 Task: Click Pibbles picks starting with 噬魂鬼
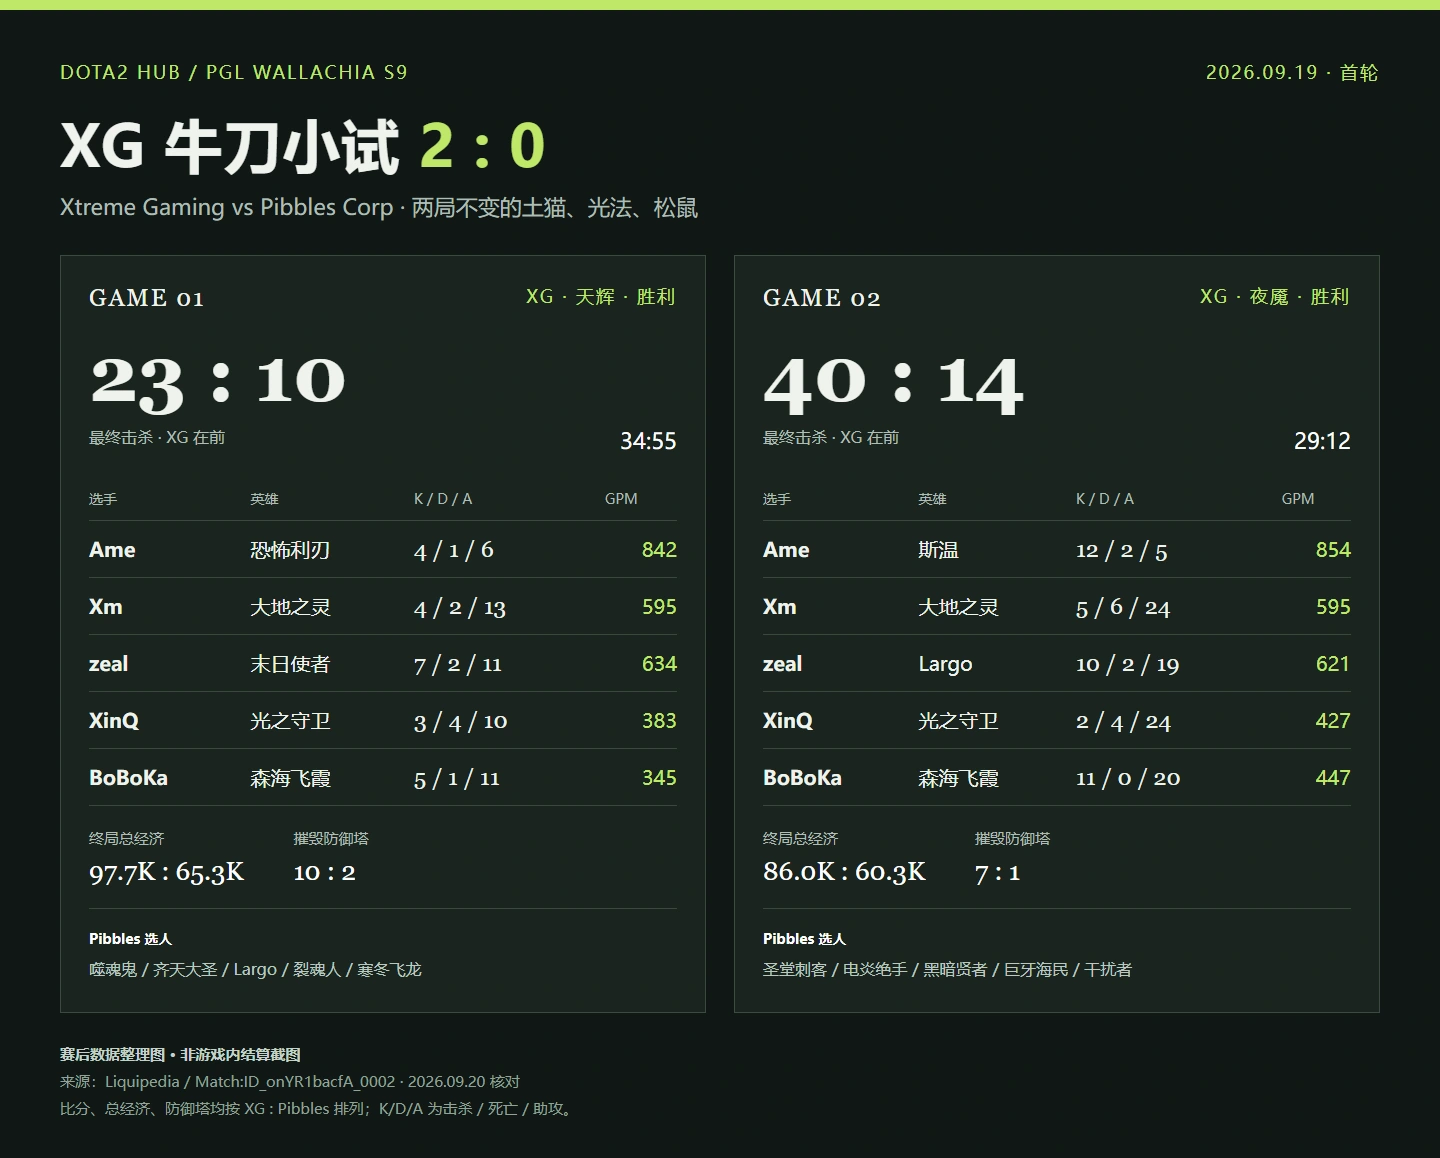[255, 970]
